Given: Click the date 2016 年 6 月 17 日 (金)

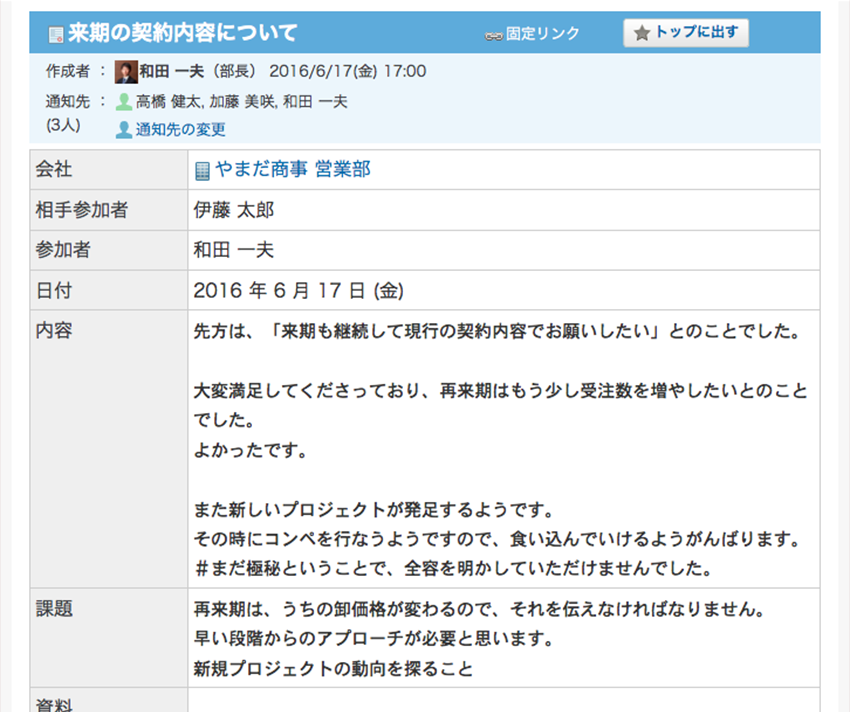Looking at the screenshot, I should pyautogui.click(x=297, y=290).
